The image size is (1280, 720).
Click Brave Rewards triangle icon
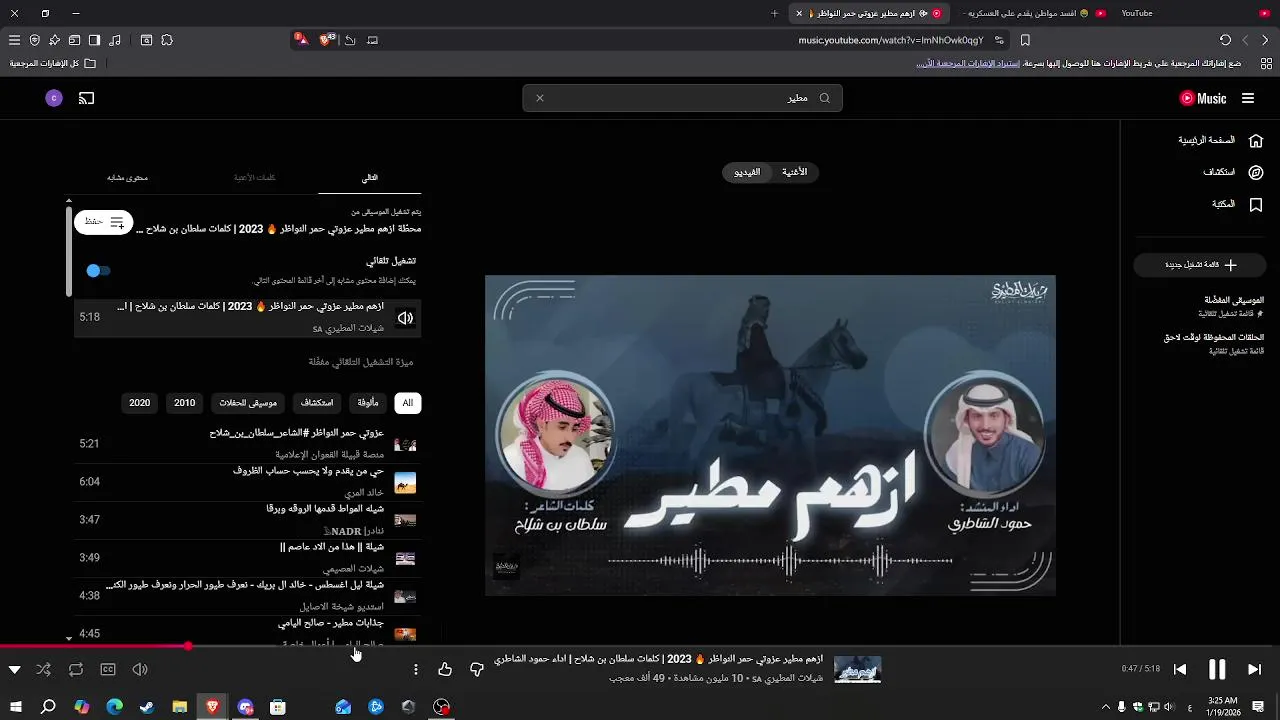[x=301, y=40]
